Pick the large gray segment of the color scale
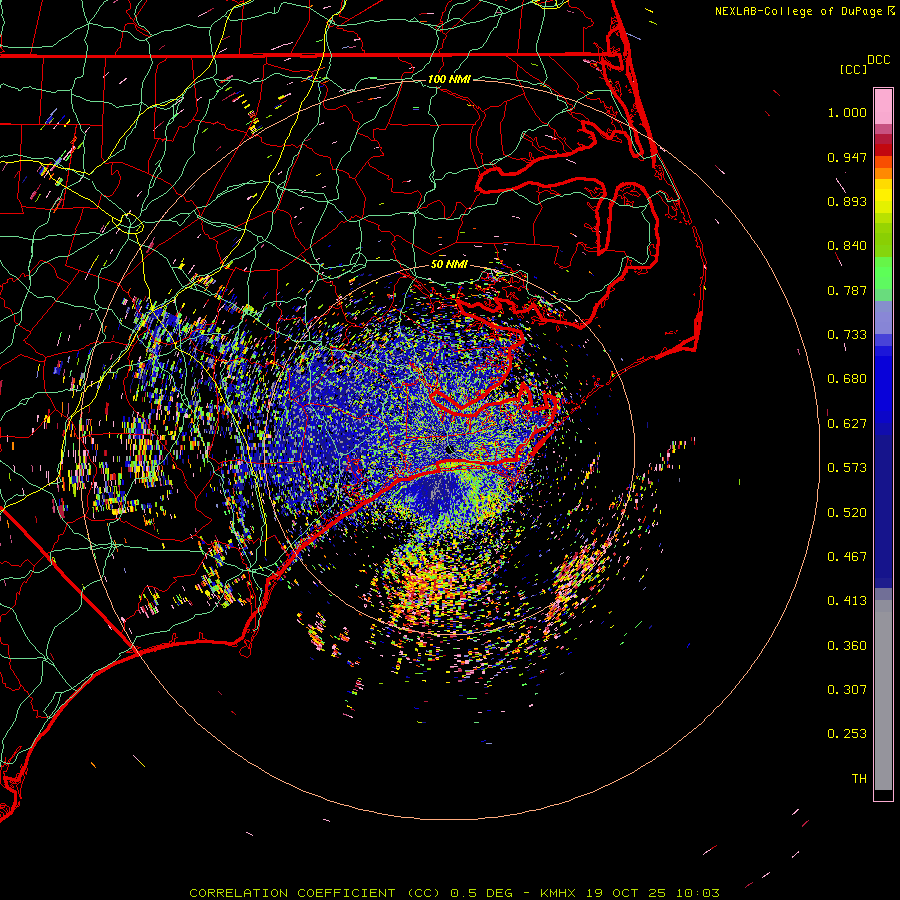900x900 pixels. [883, 695]
